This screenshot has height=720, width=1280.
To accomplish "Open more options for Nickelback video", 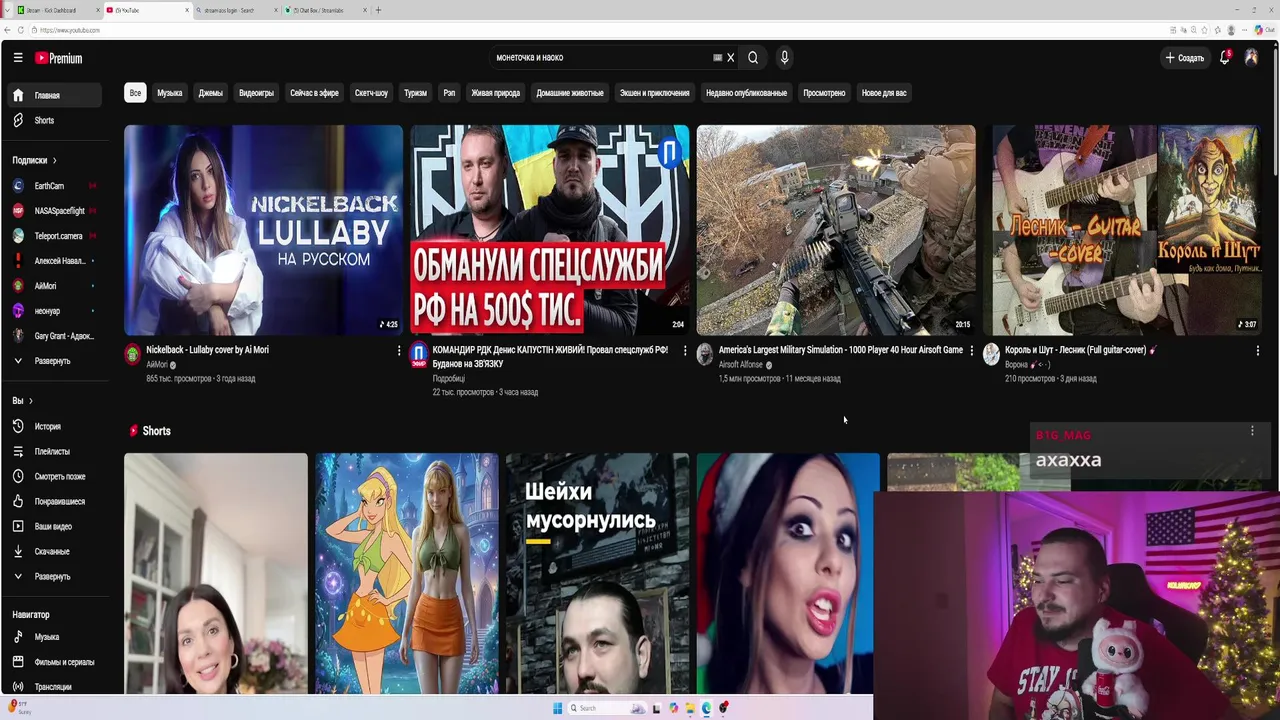I will tap(399, 351).
